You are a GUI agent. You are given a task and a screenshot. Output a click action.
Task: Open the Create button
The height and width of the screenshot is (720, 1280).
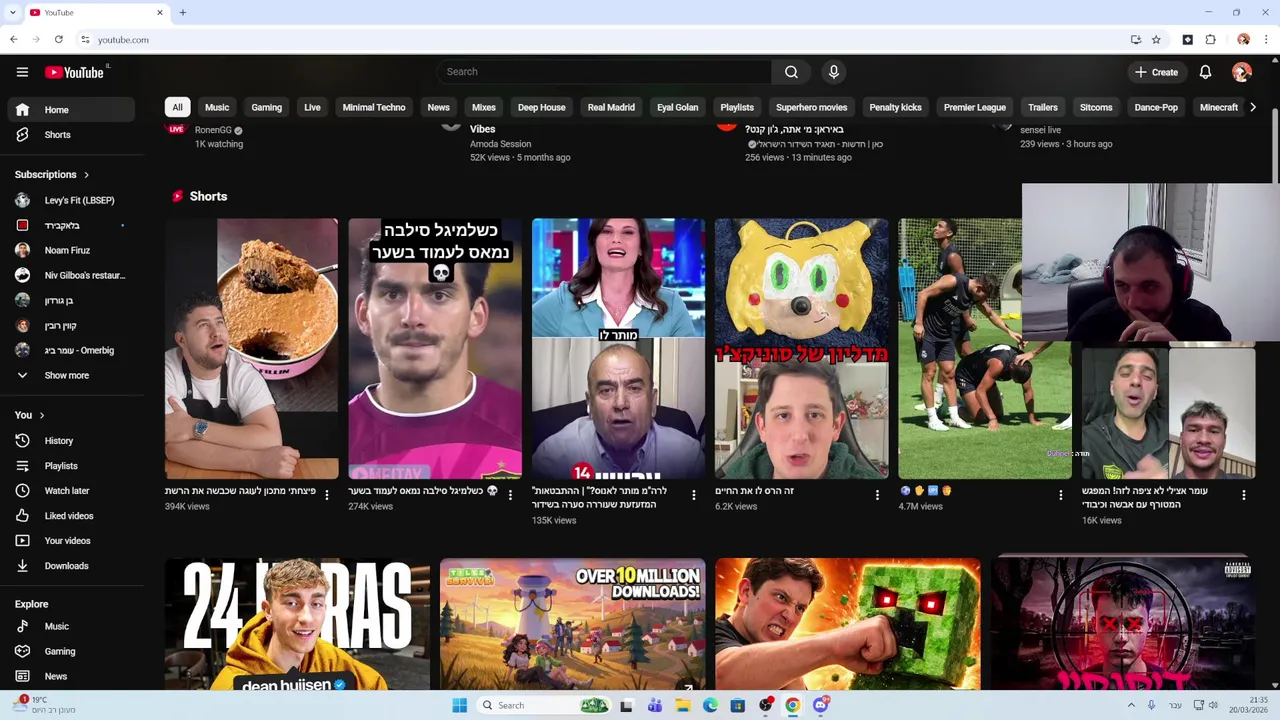click(1156, 72)
